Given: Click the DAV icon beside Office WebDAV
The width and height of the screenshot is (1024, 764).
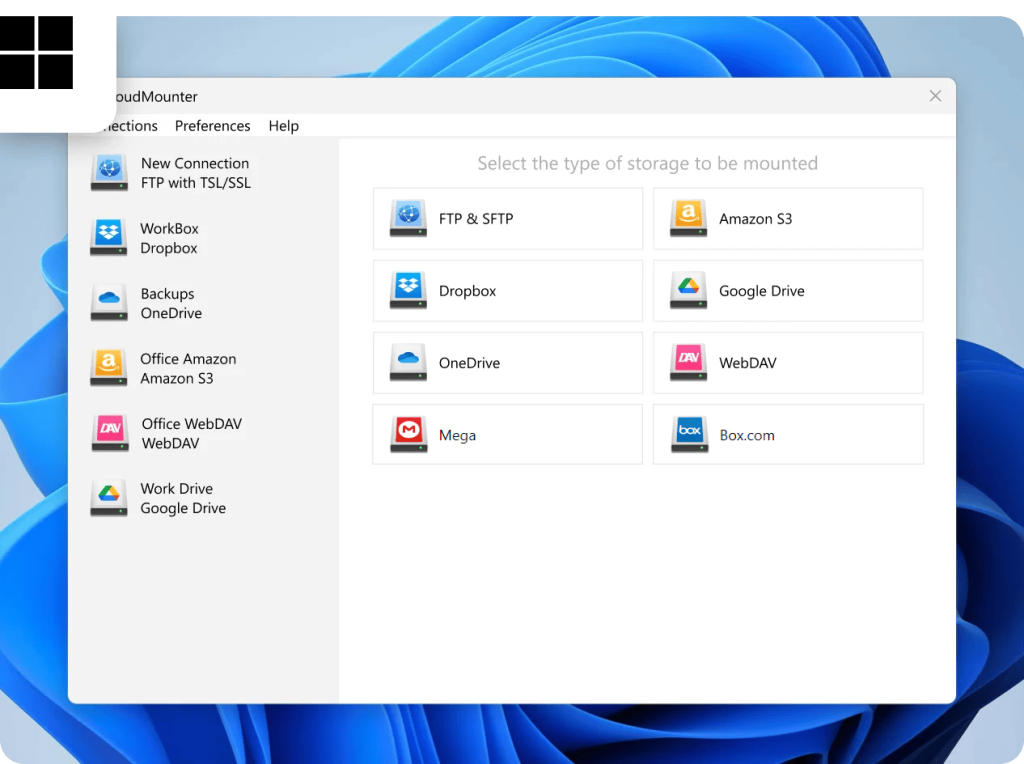Looking at the screenshot, I should pyautogui.click(x=110, y=433).
